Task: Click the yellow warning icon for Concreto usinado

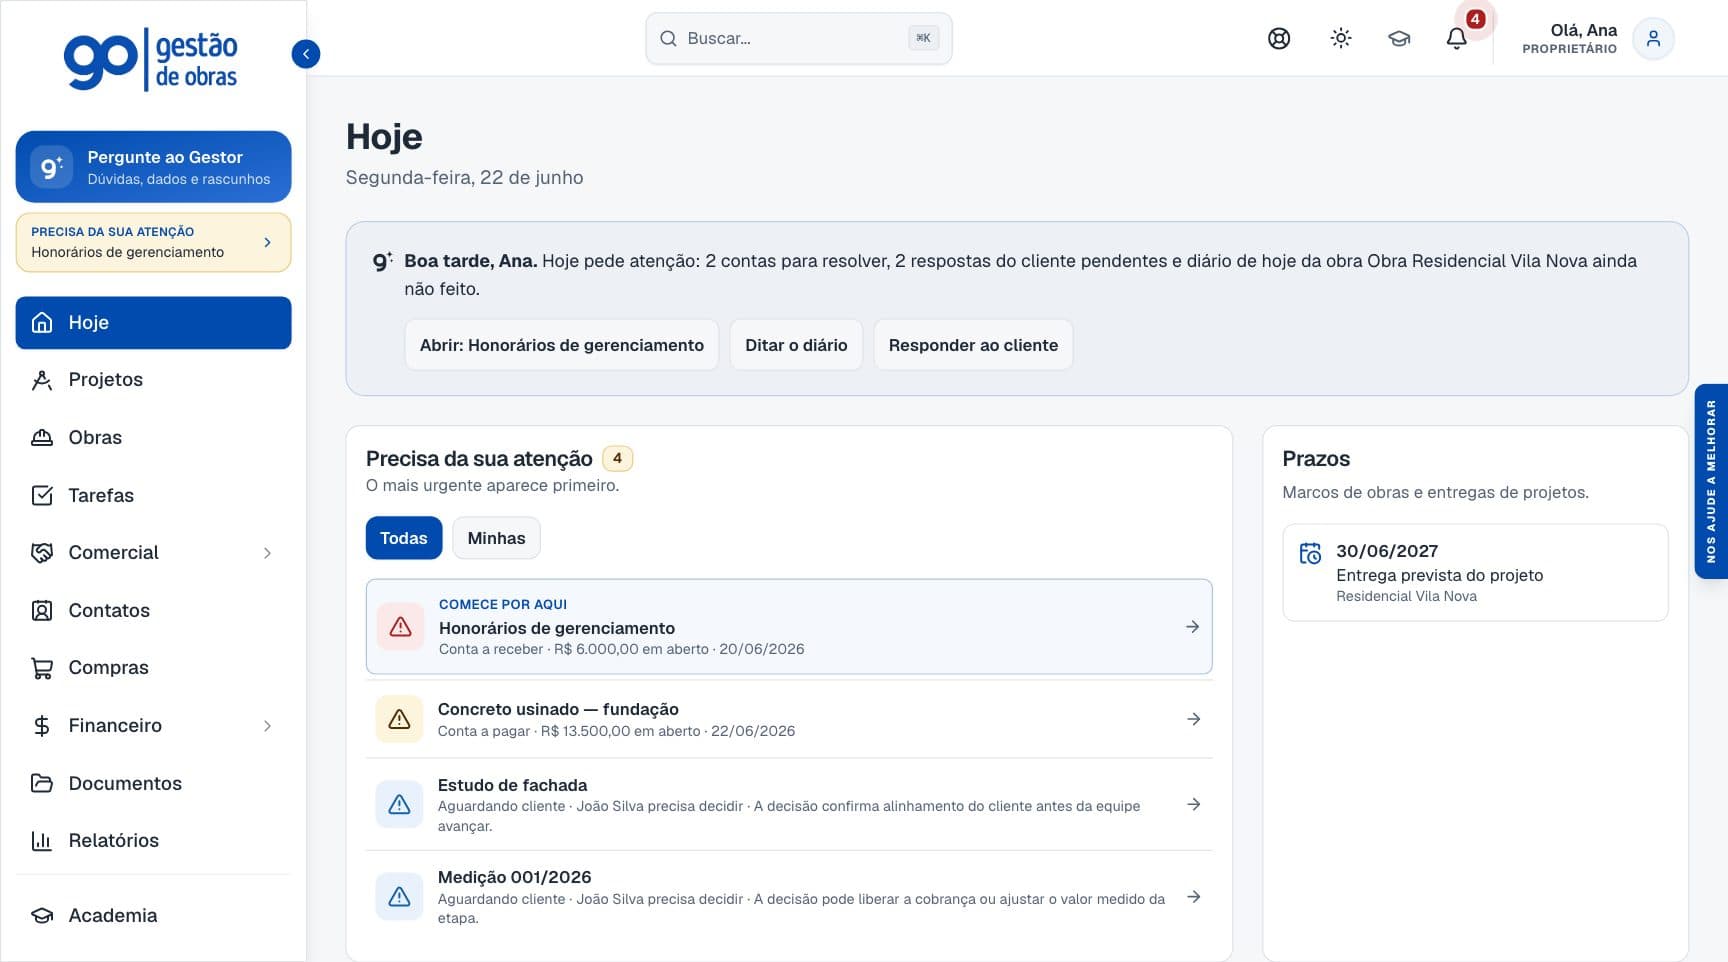Action: [x=399, y=719]
